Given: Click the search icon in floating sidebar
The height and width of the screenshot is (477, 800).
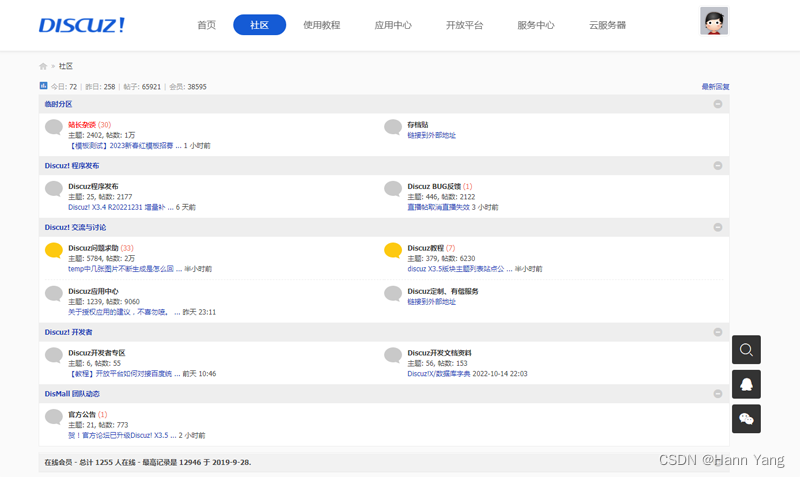Looking at the screenshot, I should [x=746, y=350].
